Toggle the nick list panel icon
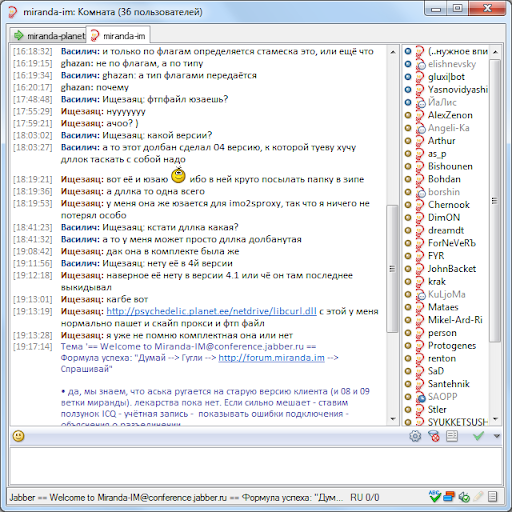Screen dimensions: 512x512 (x=452, y=436)
